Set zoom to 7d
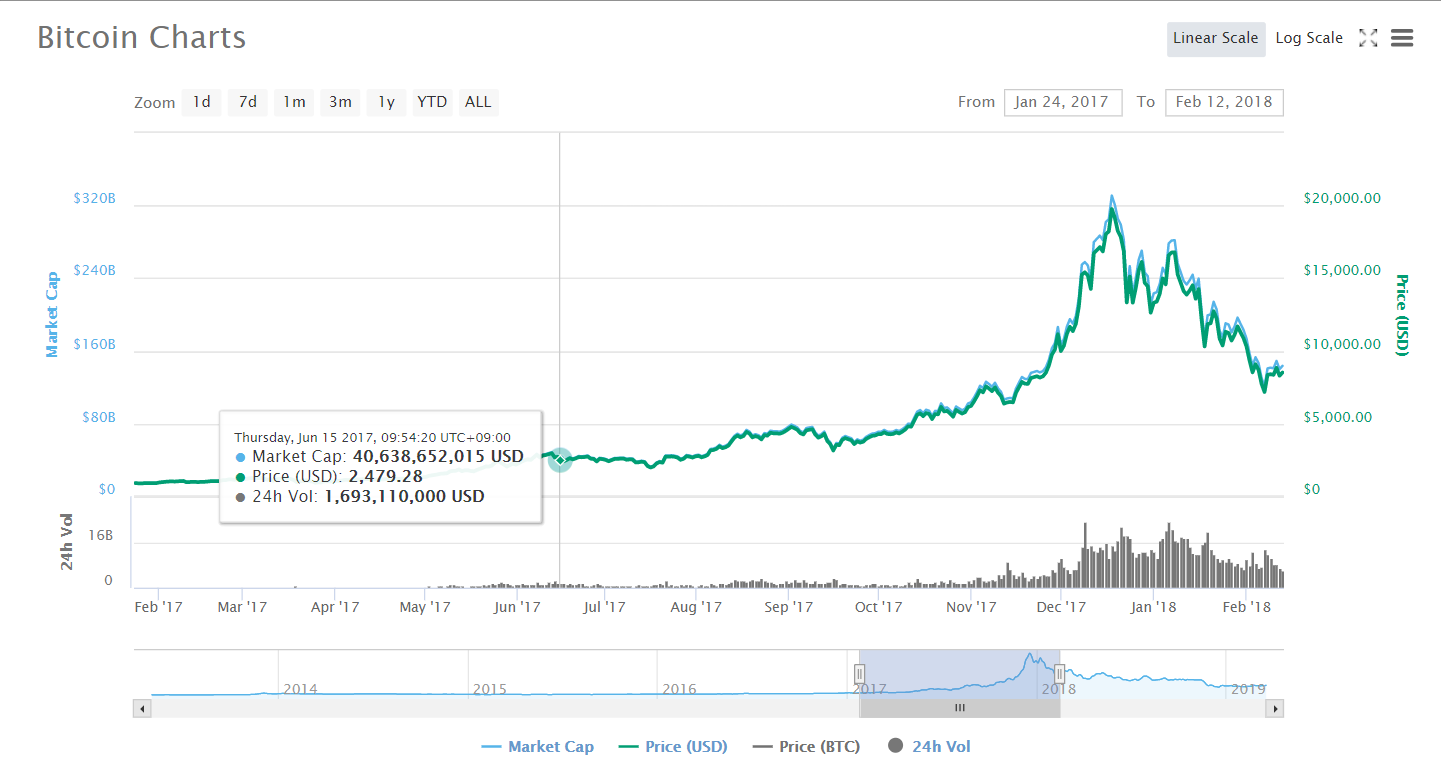1441x770 pixels. 247,102
